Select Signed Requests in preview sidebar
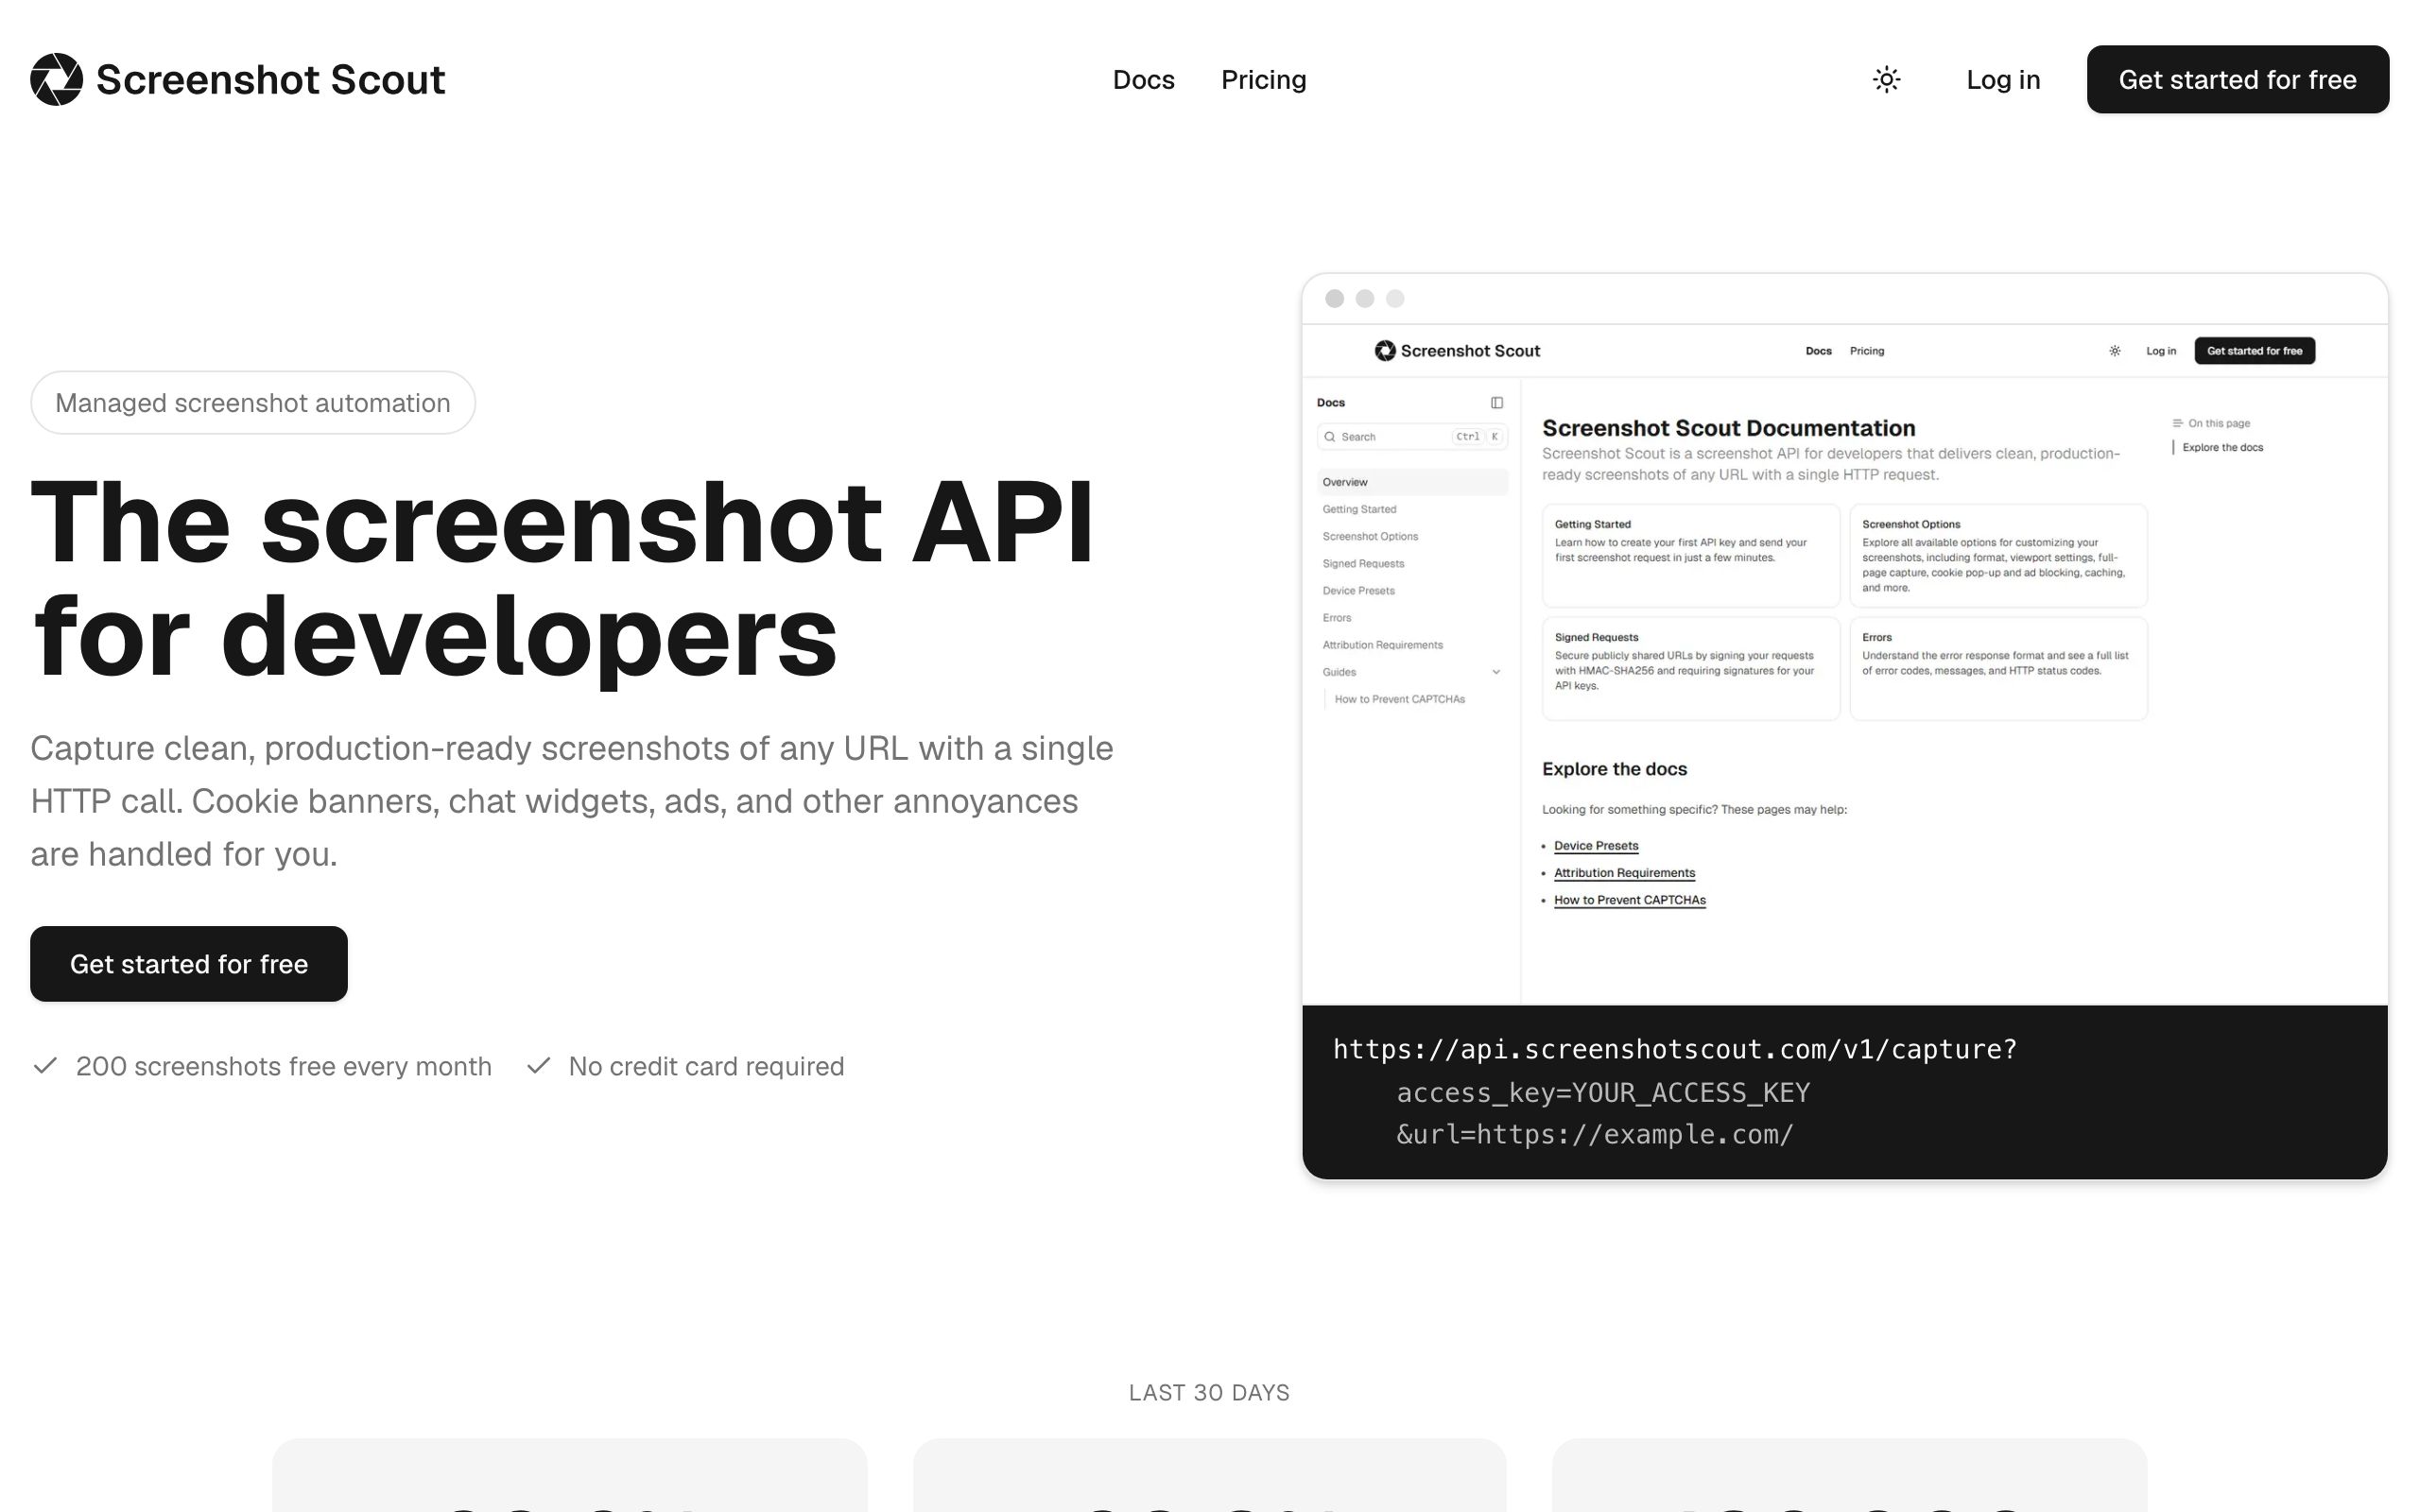Screen dimensions: 2420x1512 coord(1363,563)
